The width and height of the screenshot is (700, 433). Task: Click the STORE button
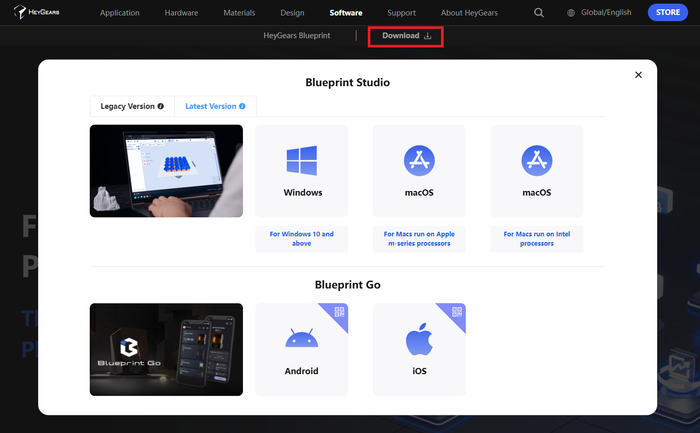[x=668, y=12]
